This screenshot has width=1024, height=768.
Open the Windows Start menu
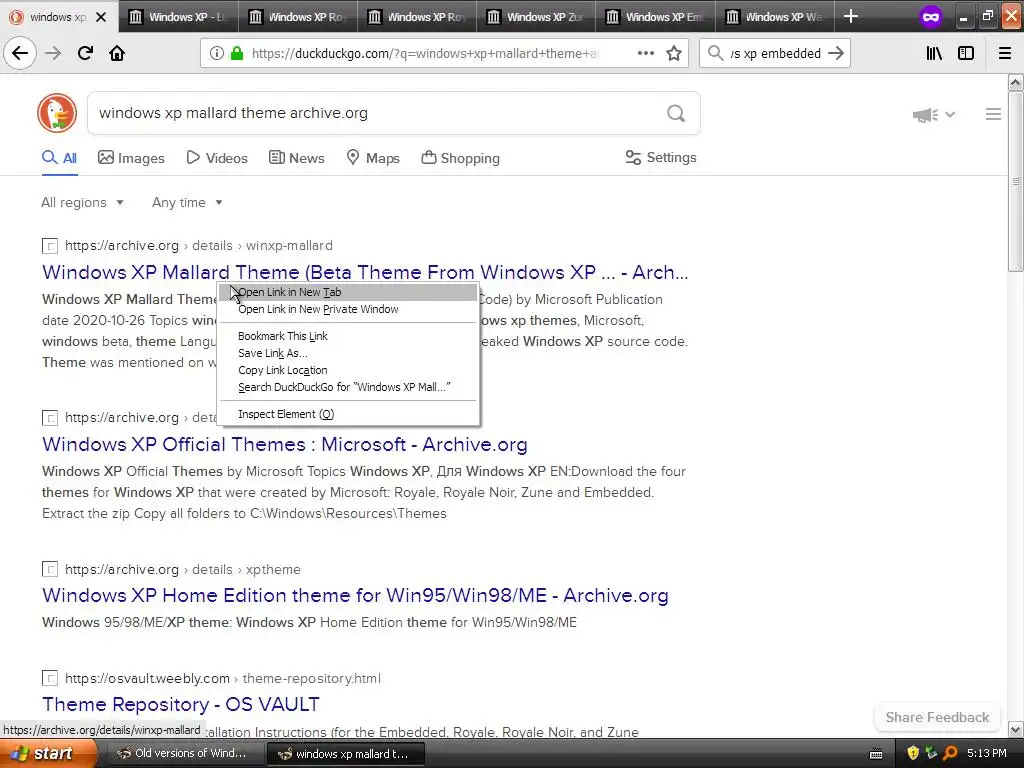click(x=48, y=753)
